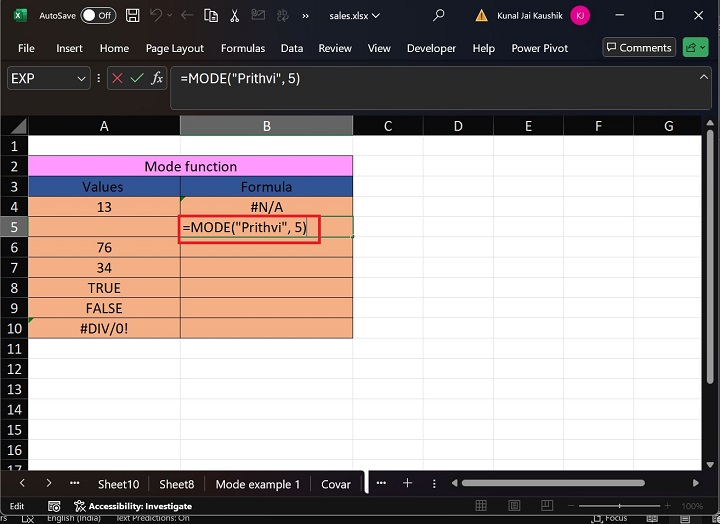The image size is (720, 524).
Task: Switch to Normal view grid icon
Action: pyautogui.click(x=481, y=506)
